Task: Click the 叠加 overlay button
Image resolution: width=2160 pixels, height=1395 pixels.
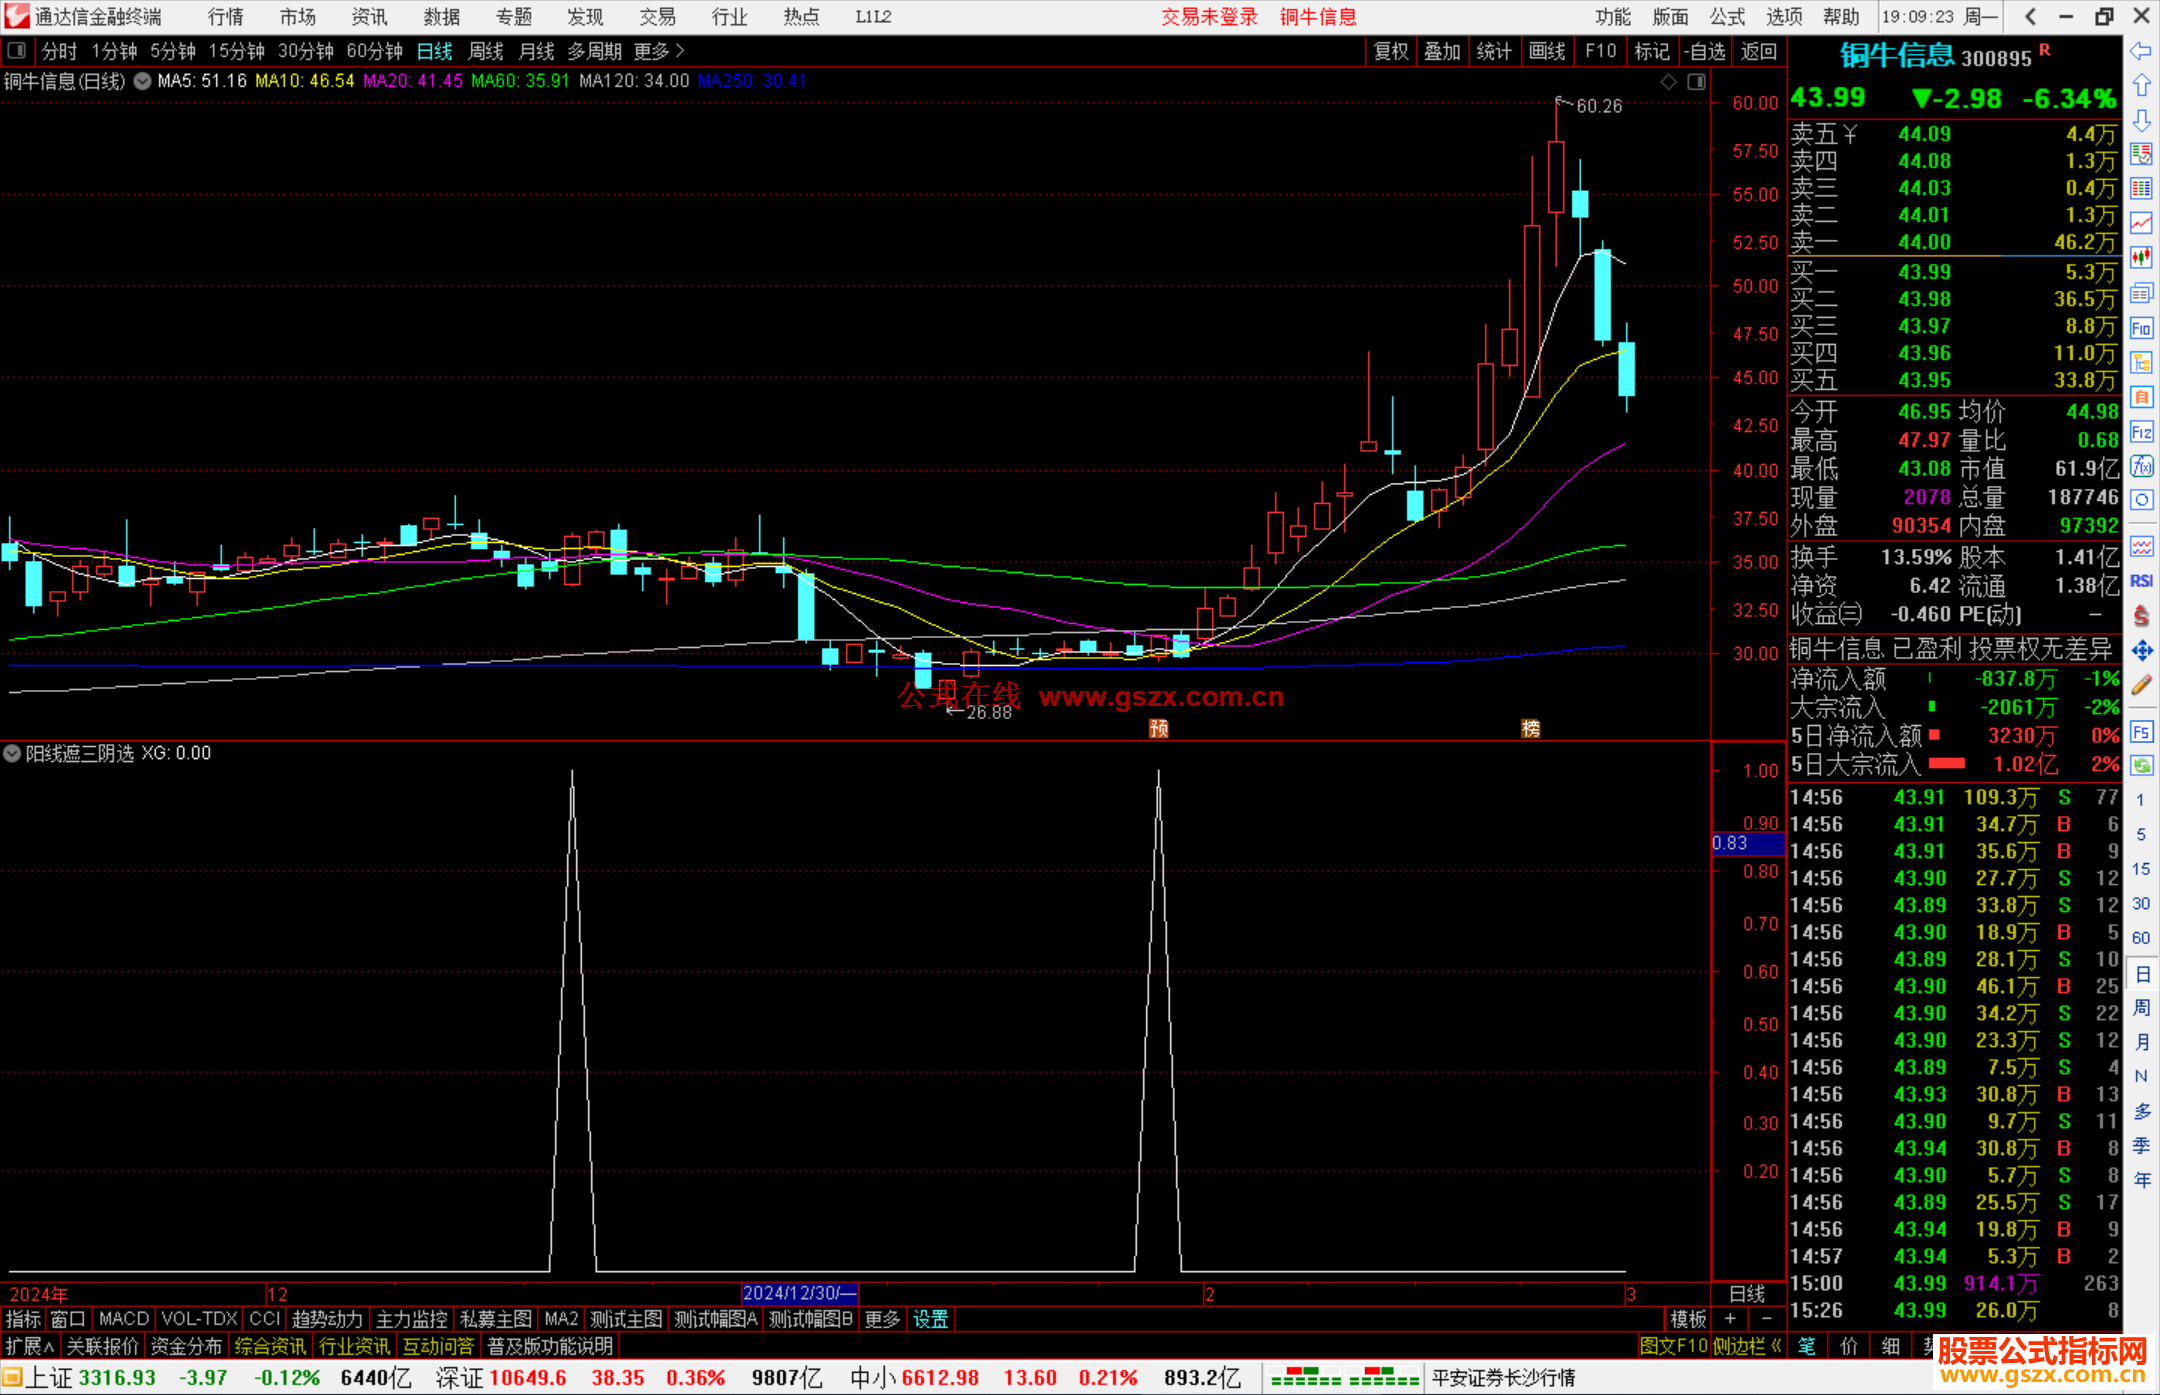Action: tap(1442, 51)
